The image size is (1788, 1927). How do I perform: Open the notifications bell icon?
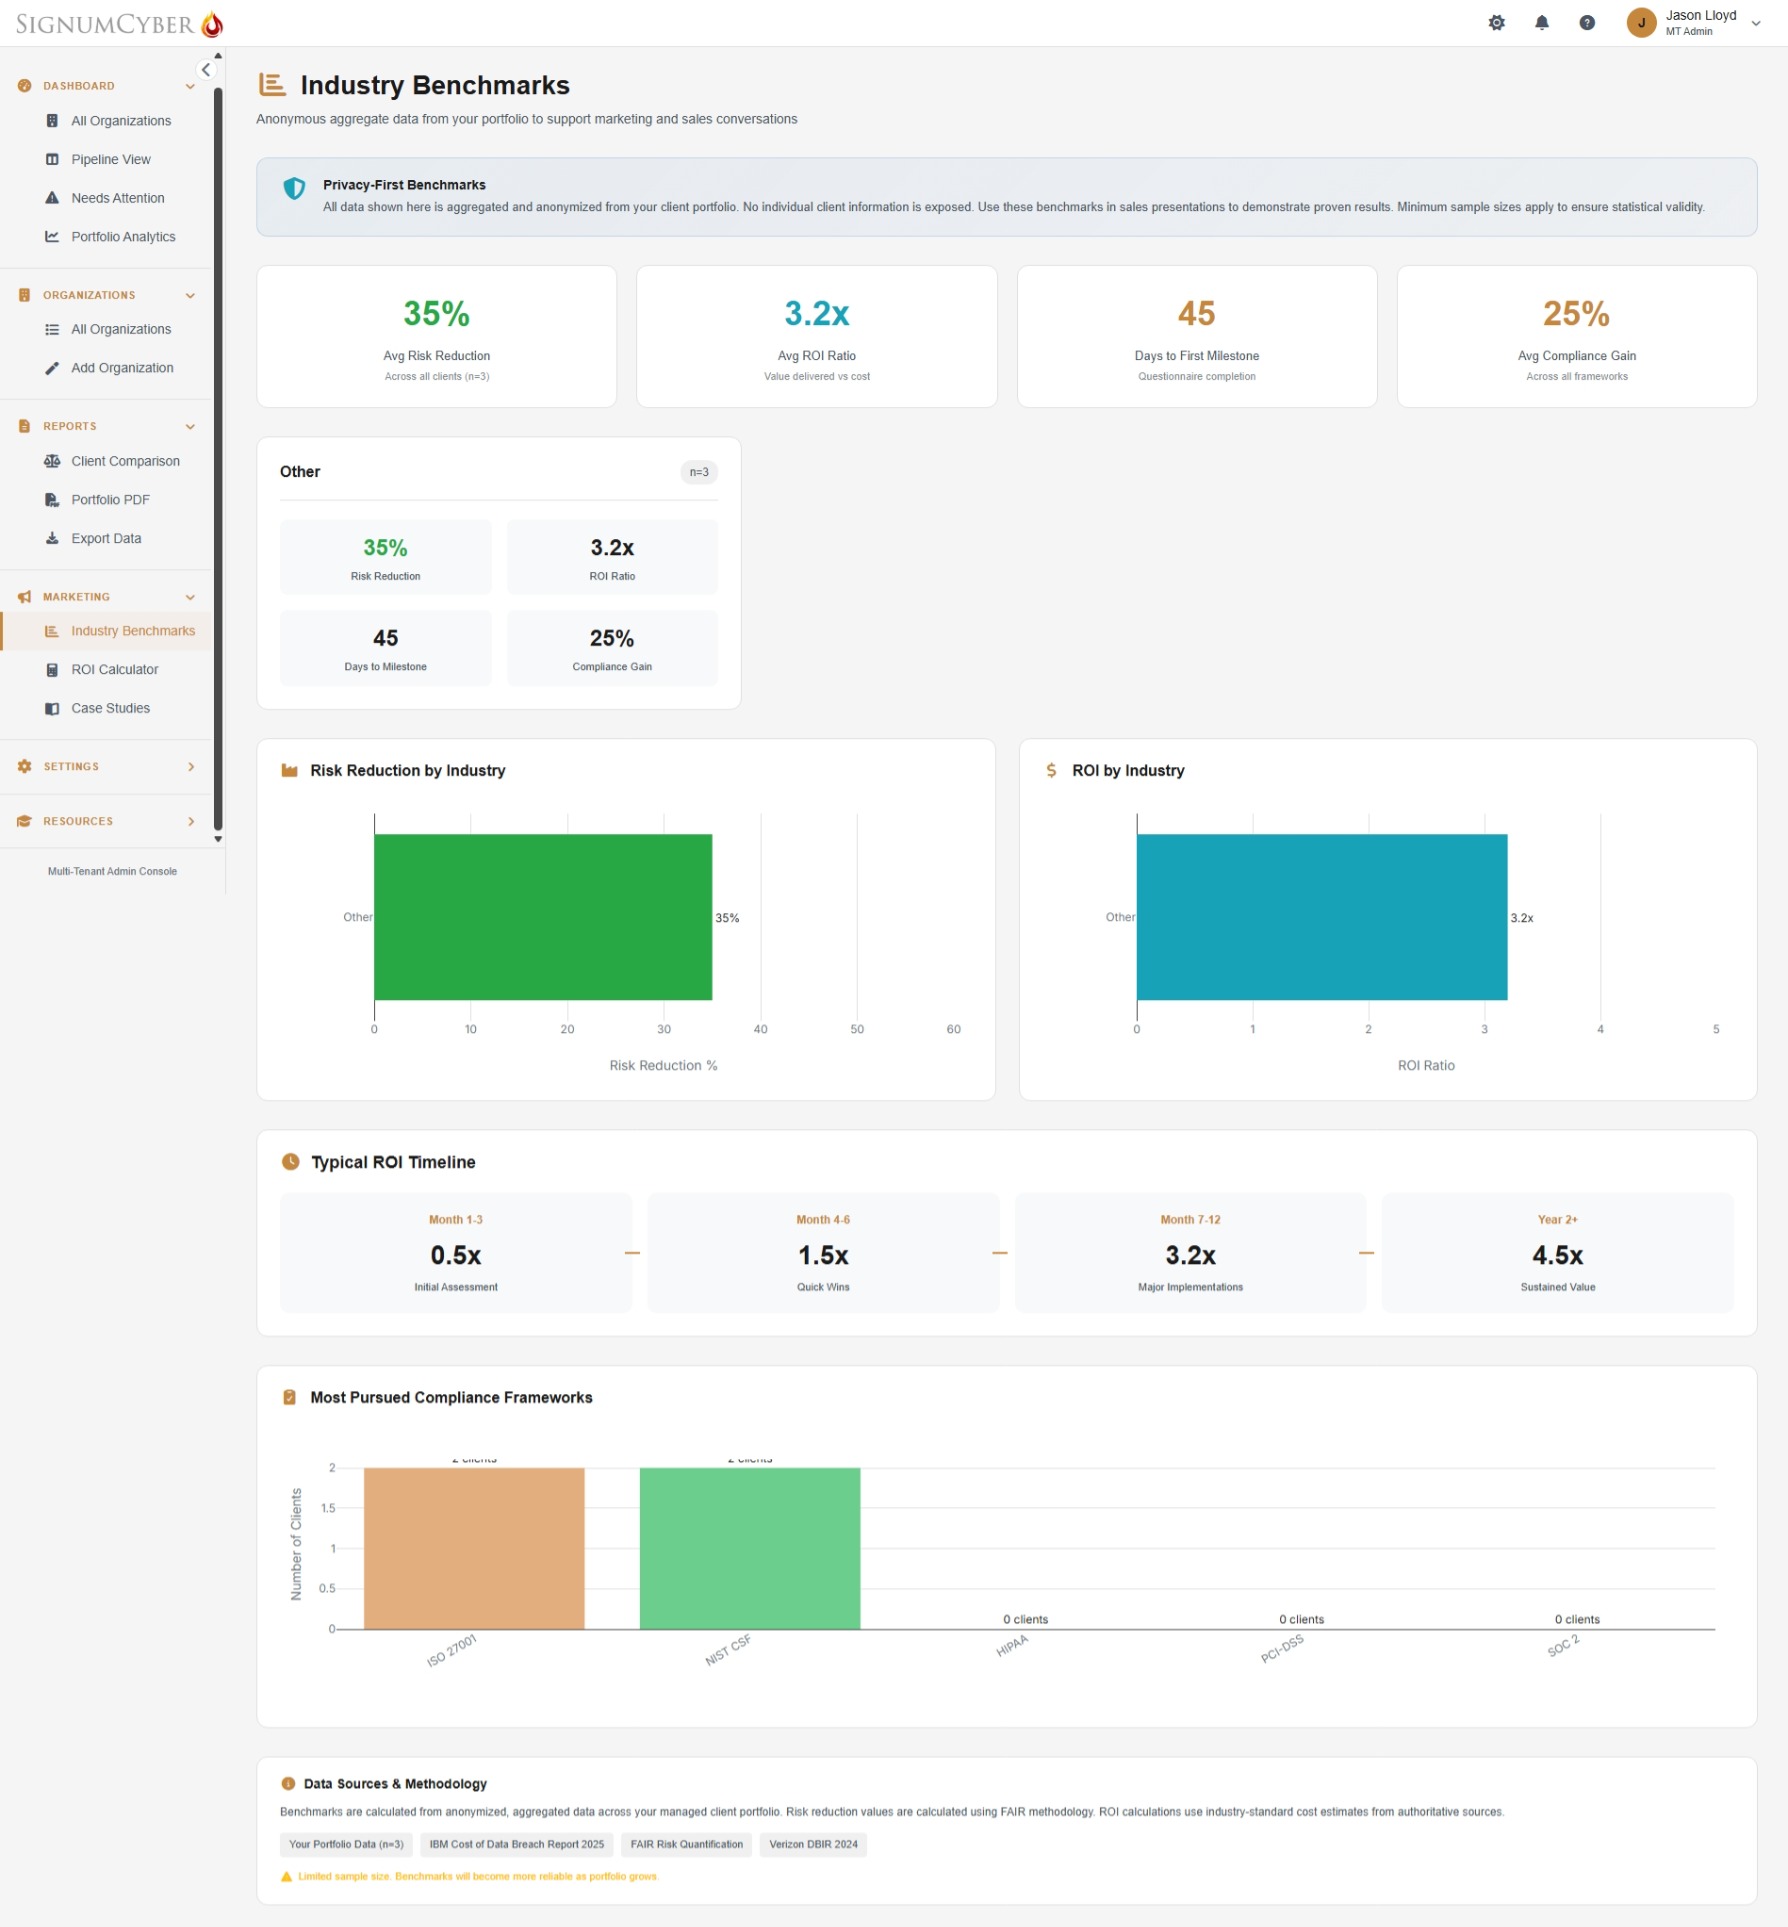point(1542,22)
